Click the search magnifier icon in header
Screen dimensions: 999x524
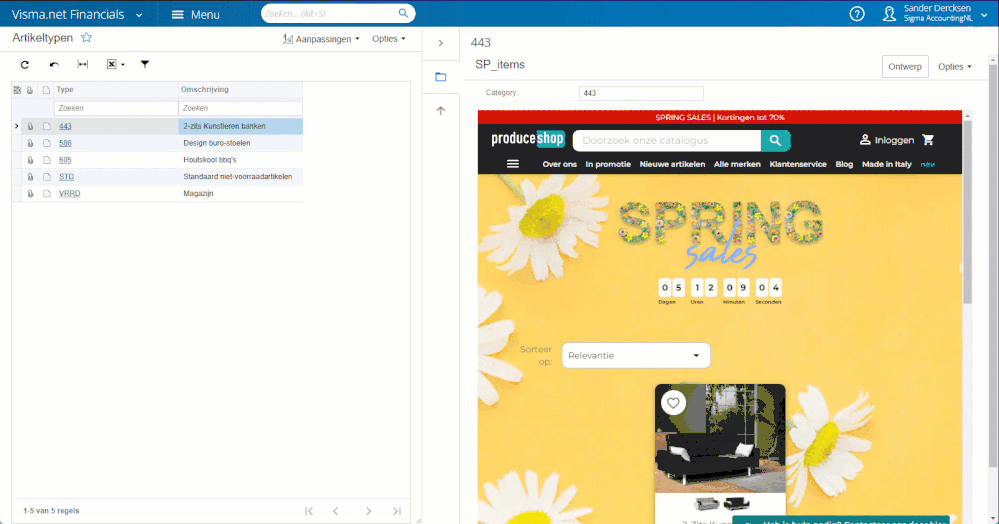click(x=403, y=13)
